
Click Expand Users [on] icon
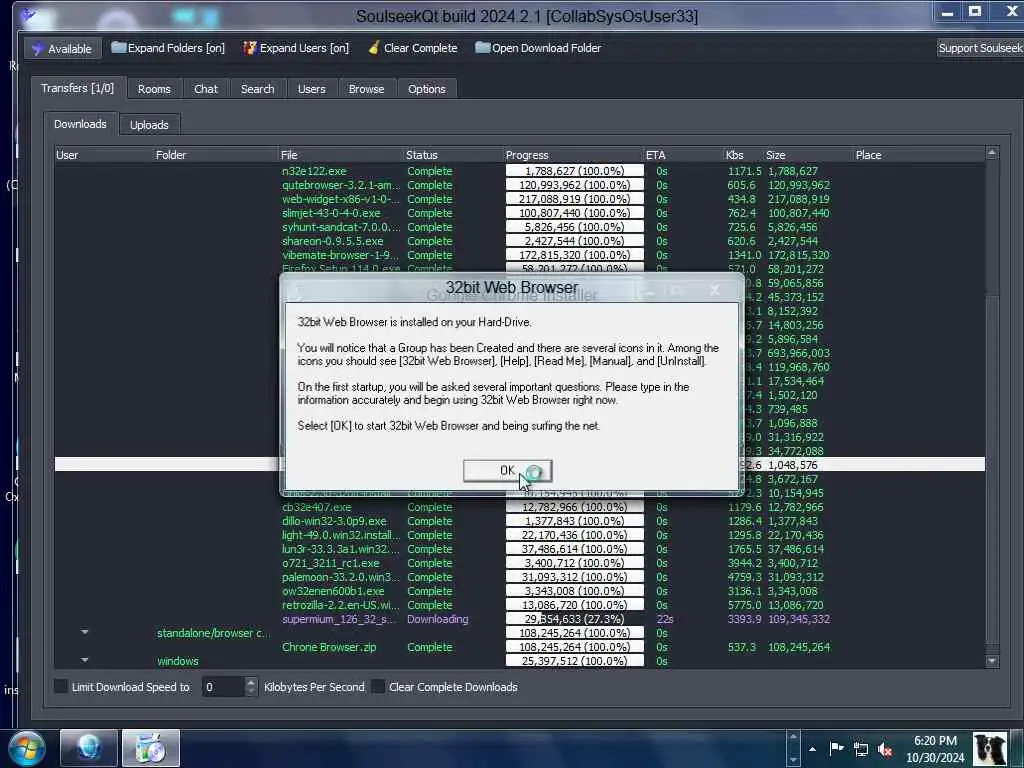coord(249,48)
